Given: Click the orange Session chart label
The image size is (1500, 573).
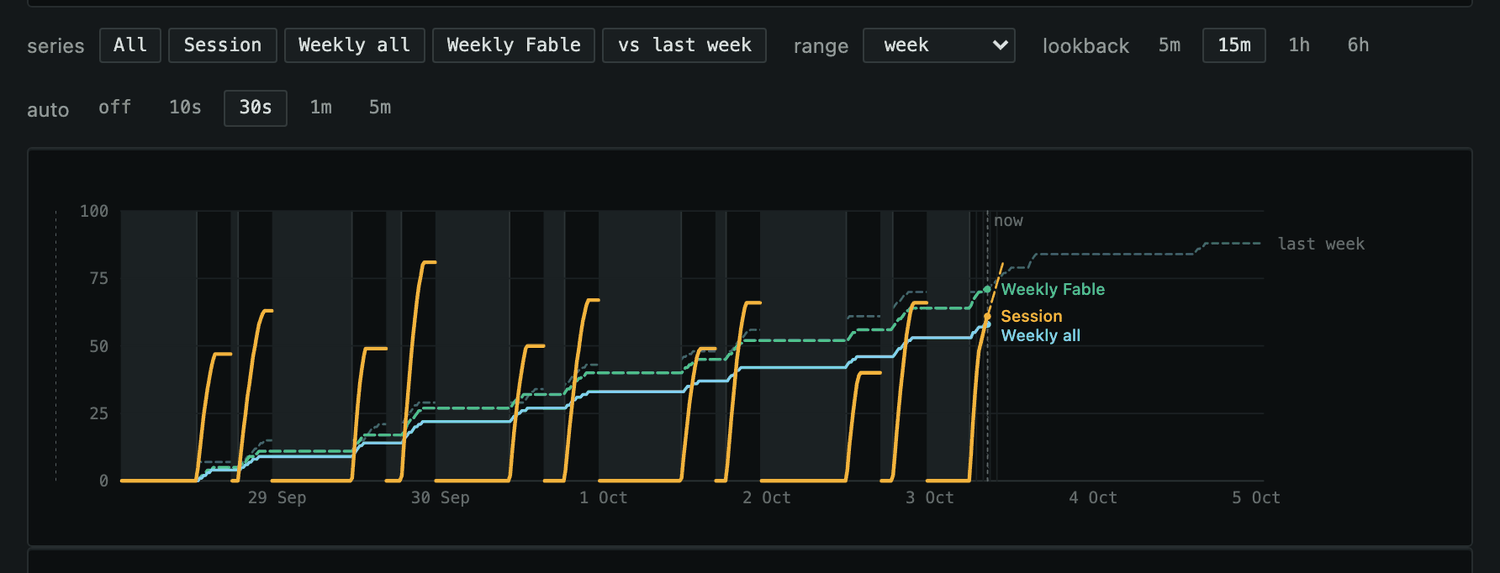Looking at the screenshot, I should coord(1031,316).
